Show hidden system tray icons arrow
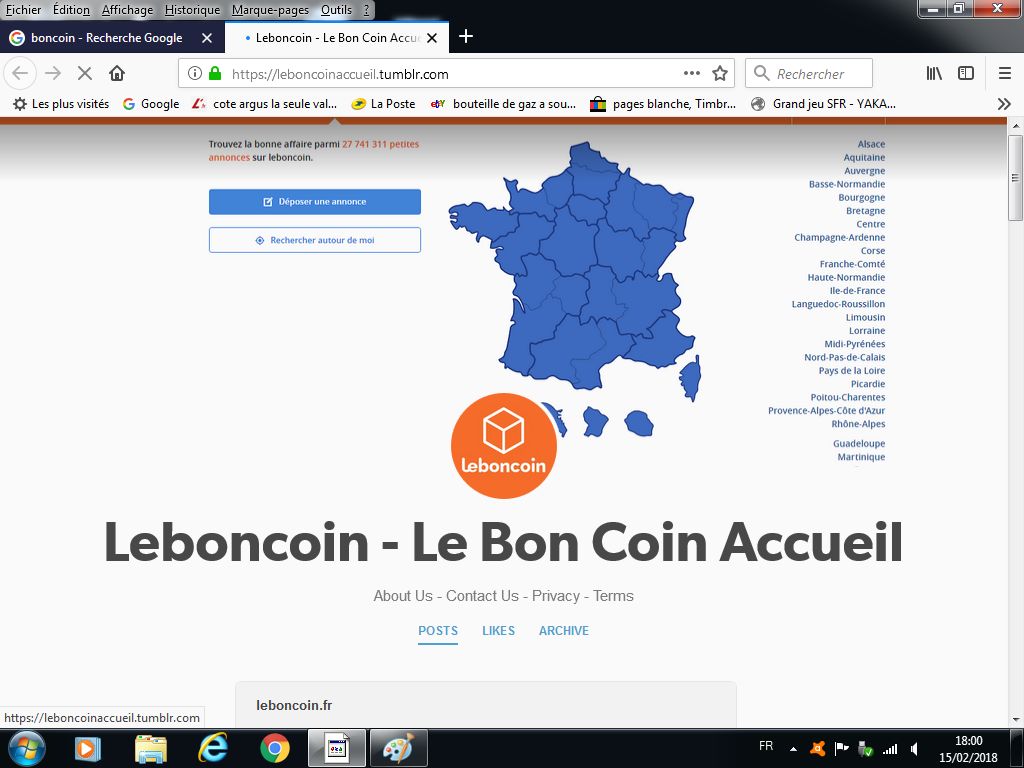Screen dimensions: 1024x768 [x=793, y=749]
